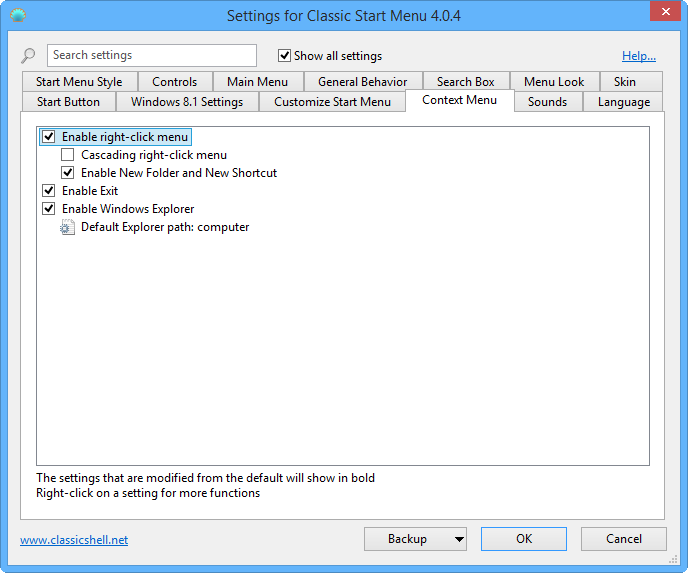Image resolution: width=688 pixels, height=573 pixels.
Task: Open the Windows 8.1 Settings tab
Action: [187, 102]
